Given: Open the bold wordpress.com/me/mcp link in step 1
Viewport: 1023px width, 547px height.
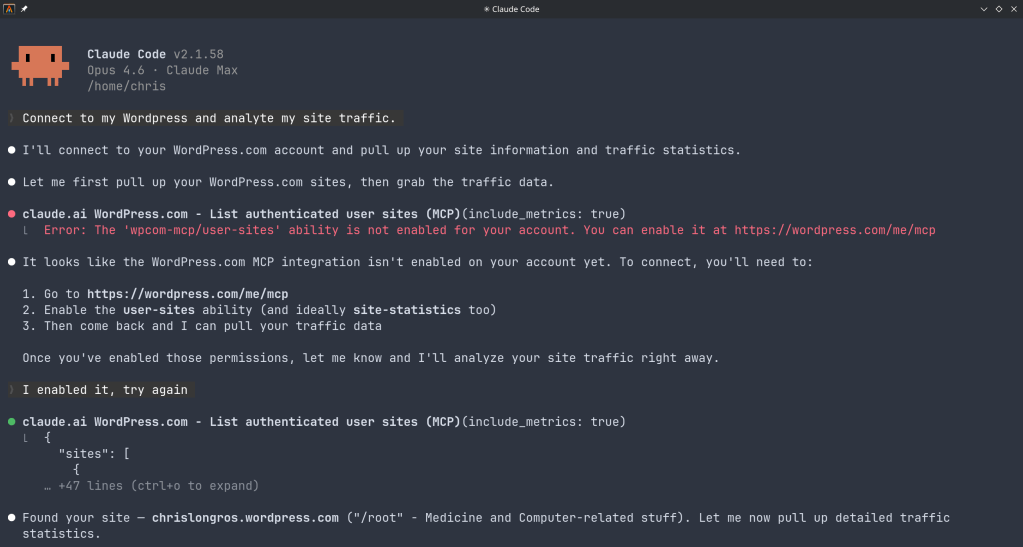Looking at the screenshot, I should 187,294.
